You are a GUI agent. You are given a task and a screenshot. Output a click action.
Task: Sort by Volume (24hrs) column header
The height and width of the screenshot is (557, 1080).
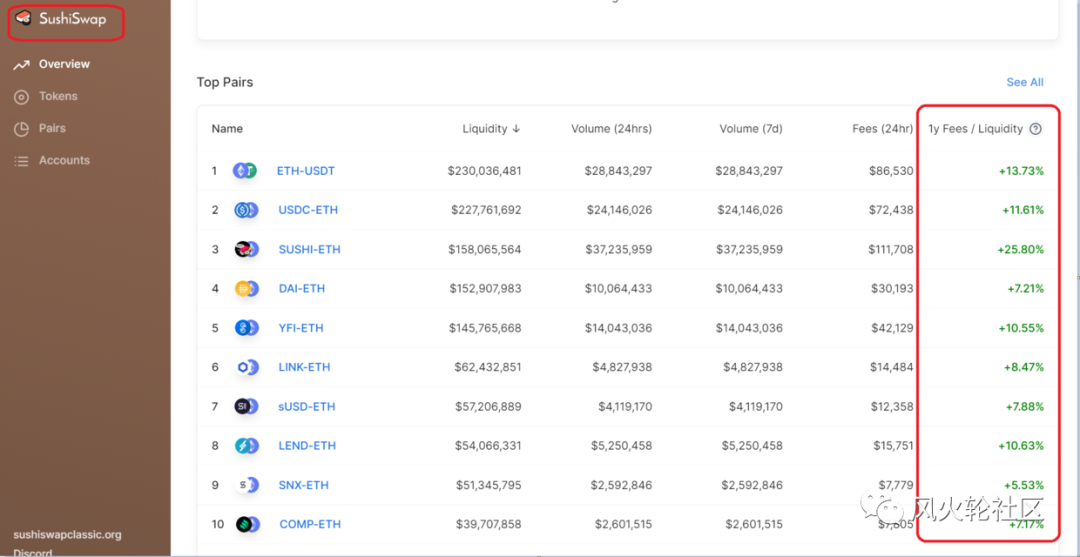[x=611, y=129]
